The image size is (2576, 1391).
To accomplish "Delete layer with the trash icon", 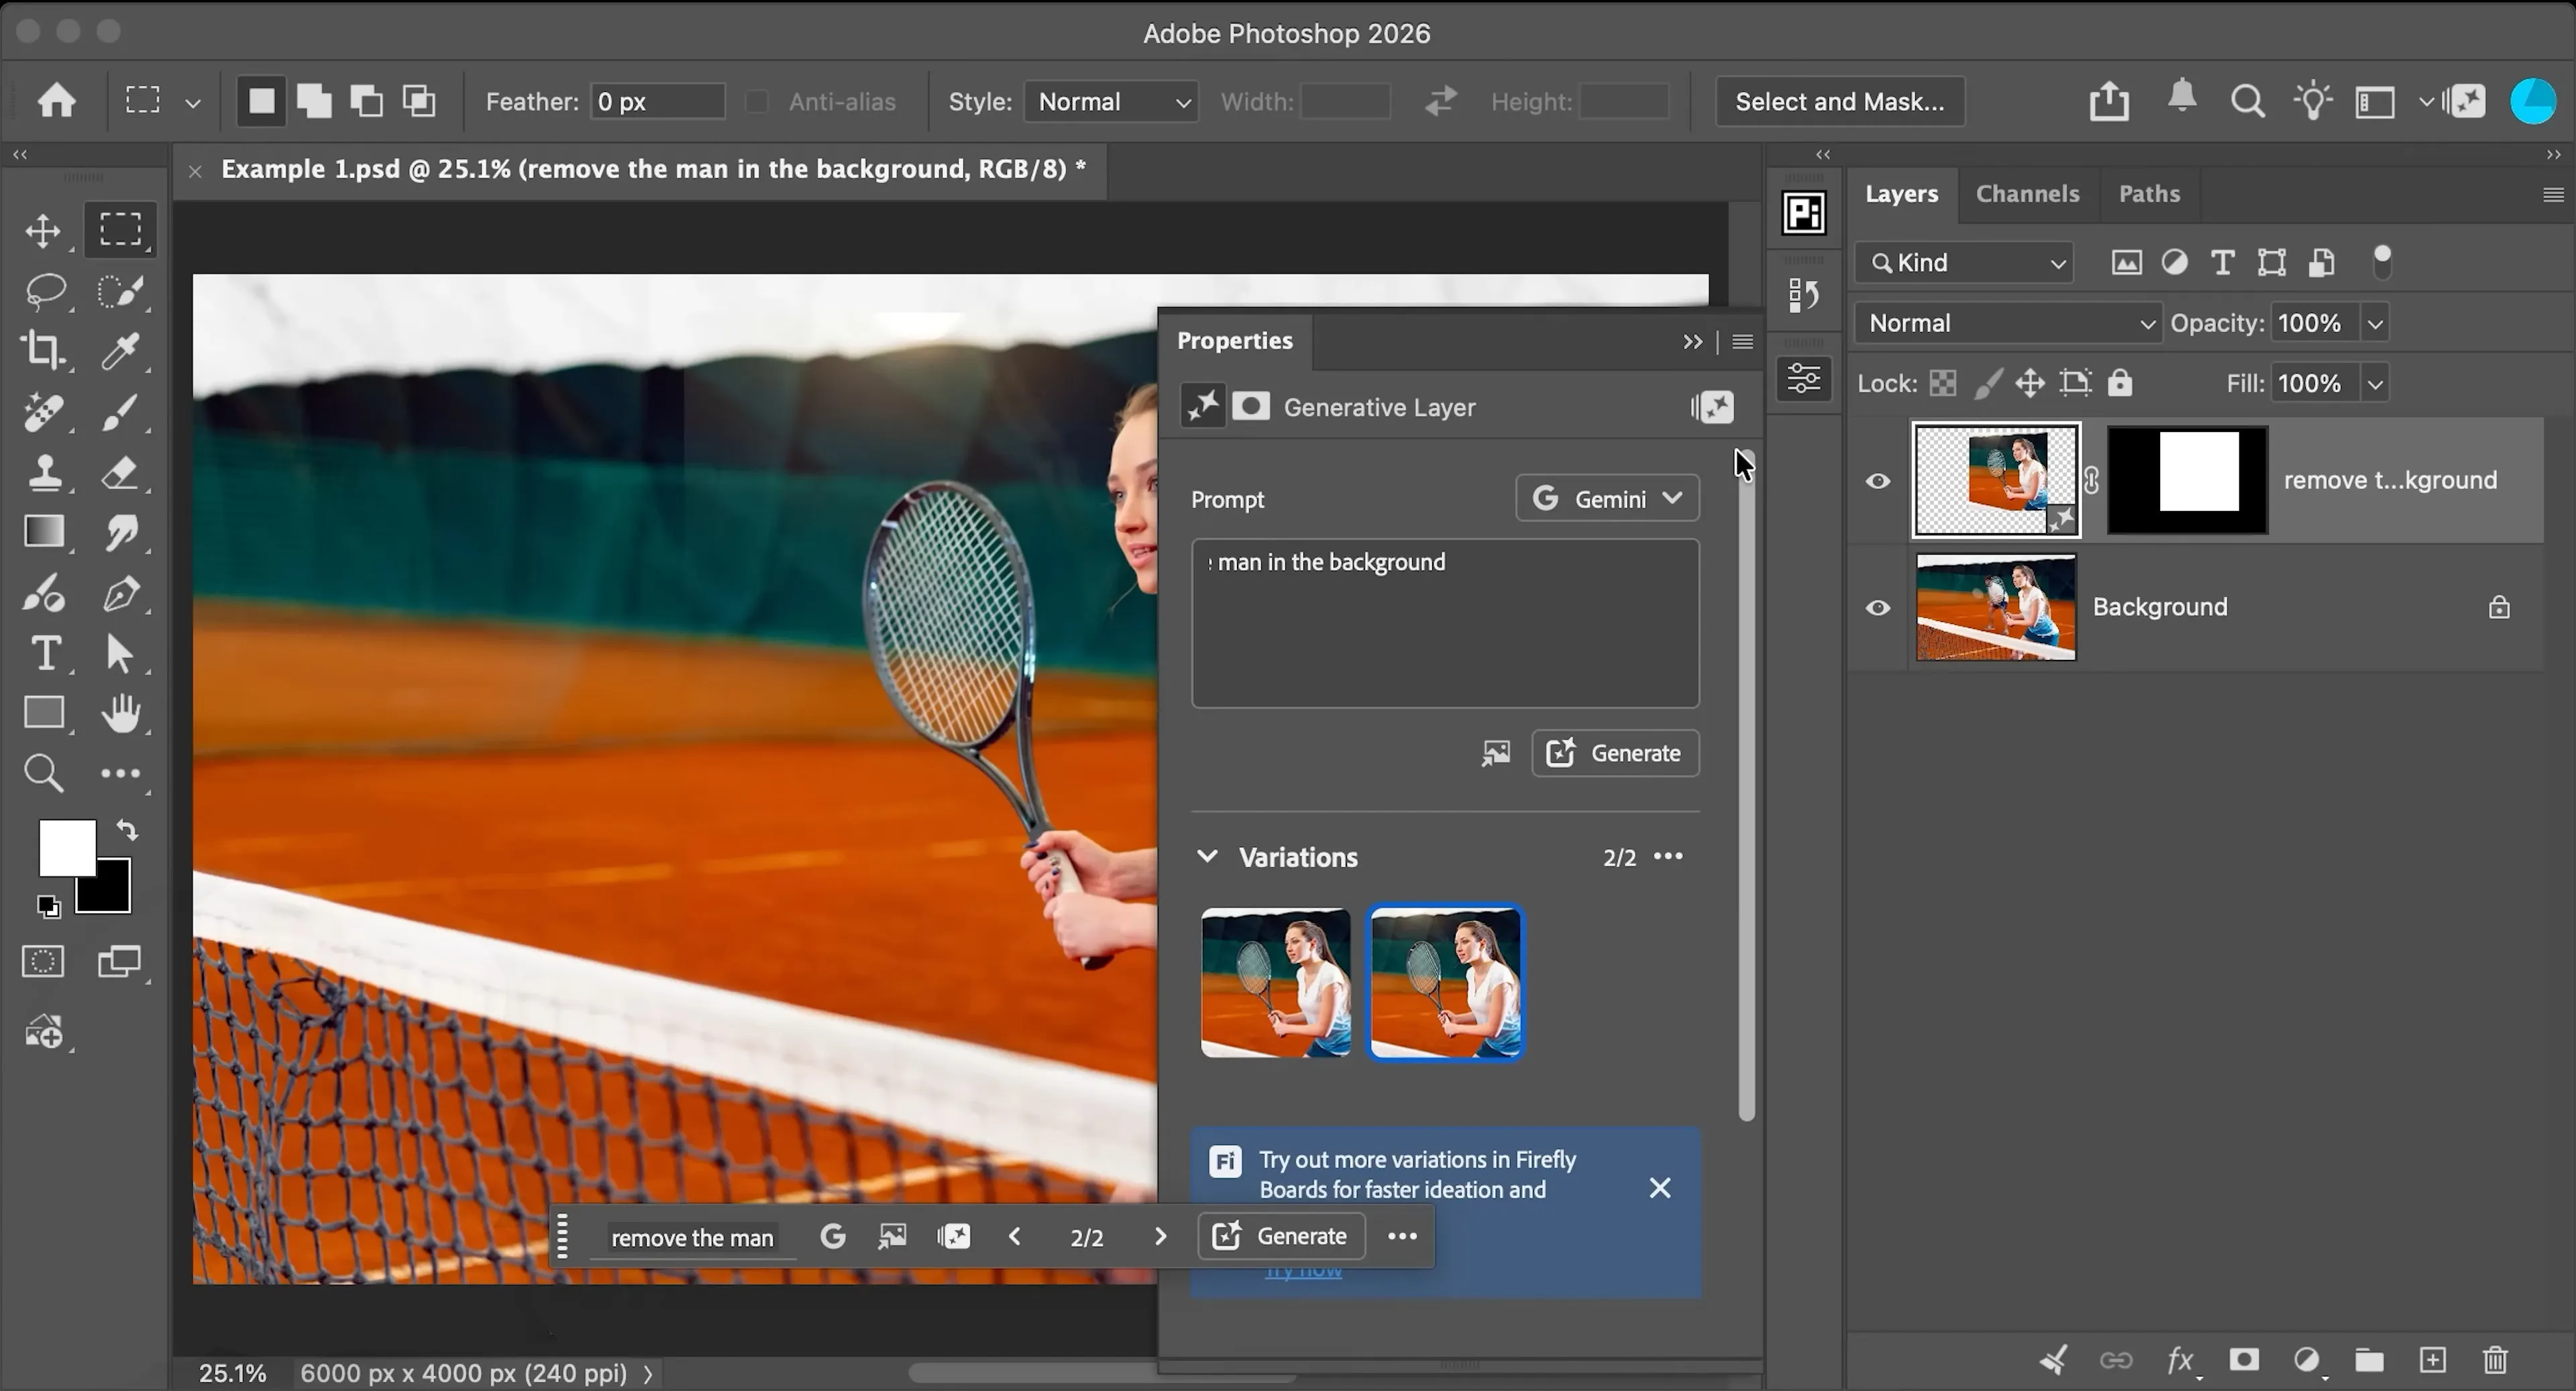I will (x=2495, y=1360).
